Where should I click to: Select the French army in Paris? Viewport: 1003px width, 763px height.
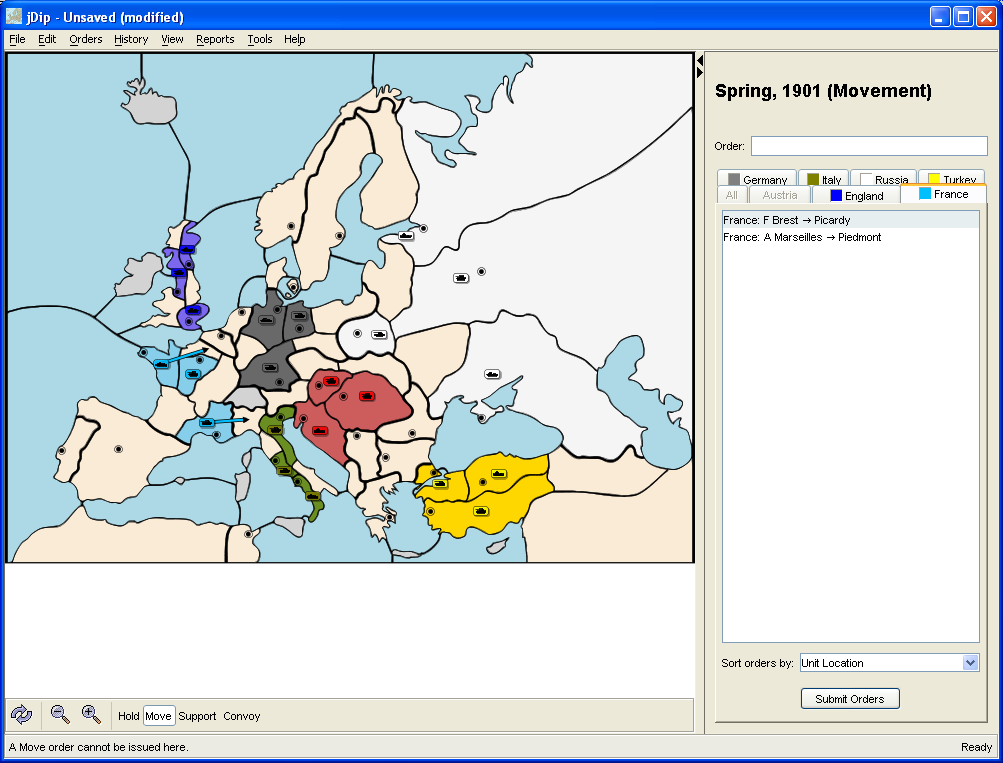pyautogui.click(x=193, y=374)
